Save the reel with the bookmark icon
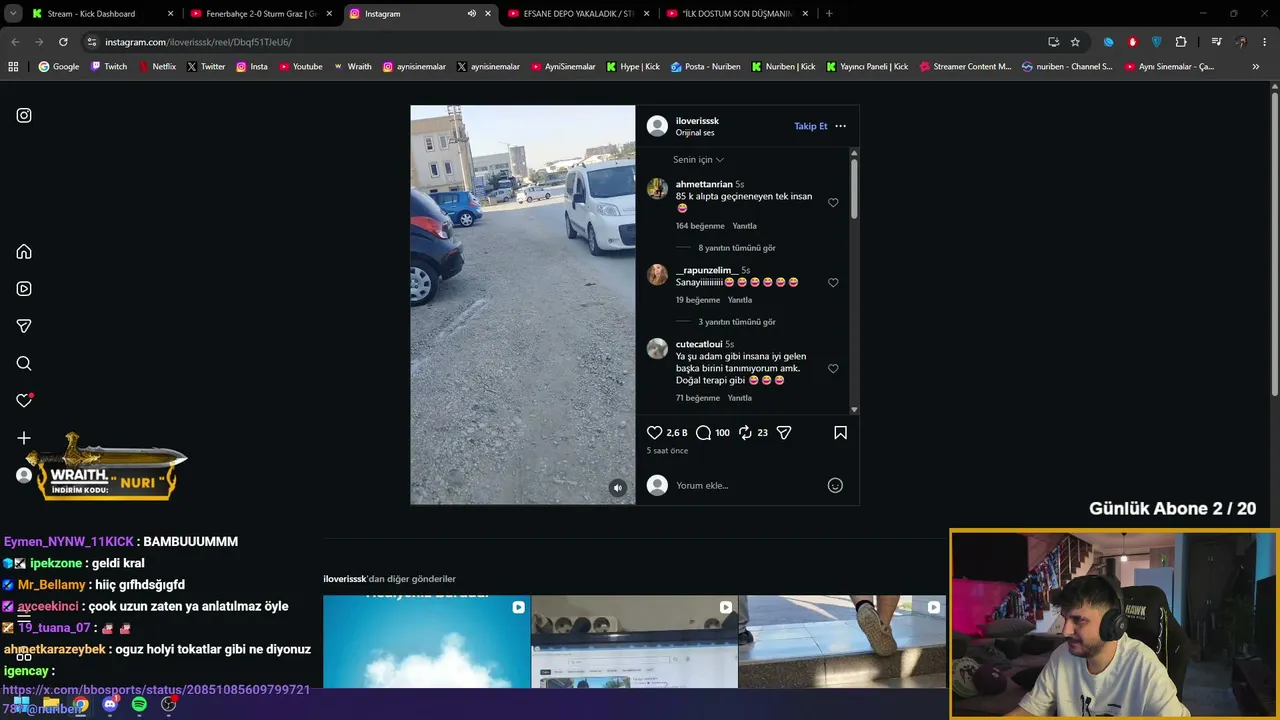The width and height of the screenshot is (1280, 720). tap(840, 433)
